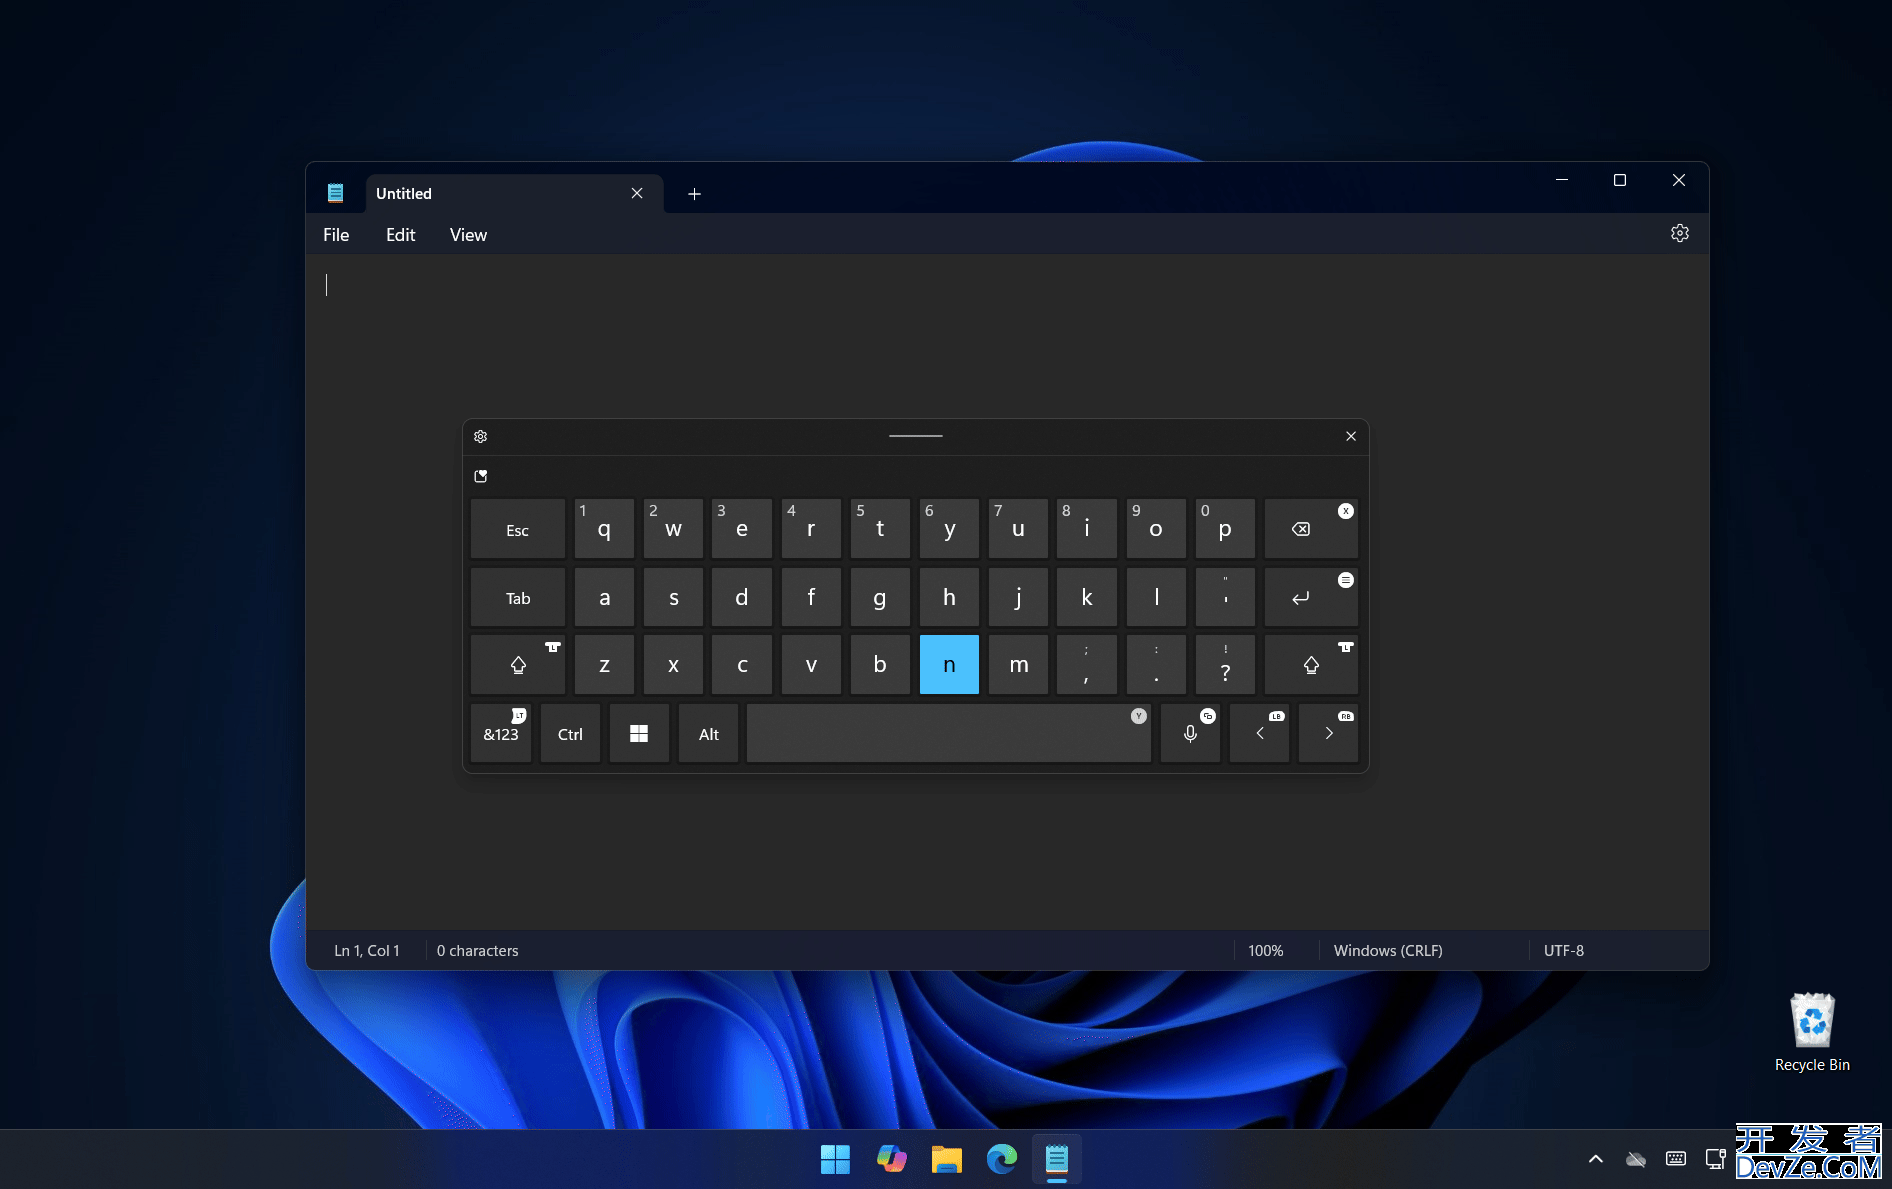Switch to &123 symbols layout
This screenshot has width=1892, height=1189.
click(501, 734)
